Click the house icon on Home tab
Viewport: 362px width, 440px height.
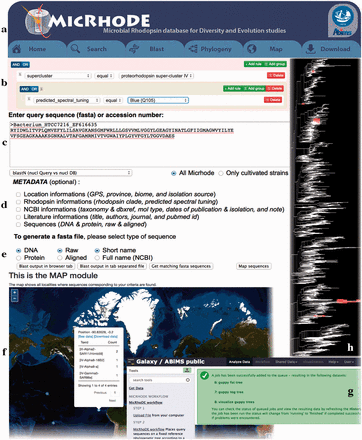17,49
